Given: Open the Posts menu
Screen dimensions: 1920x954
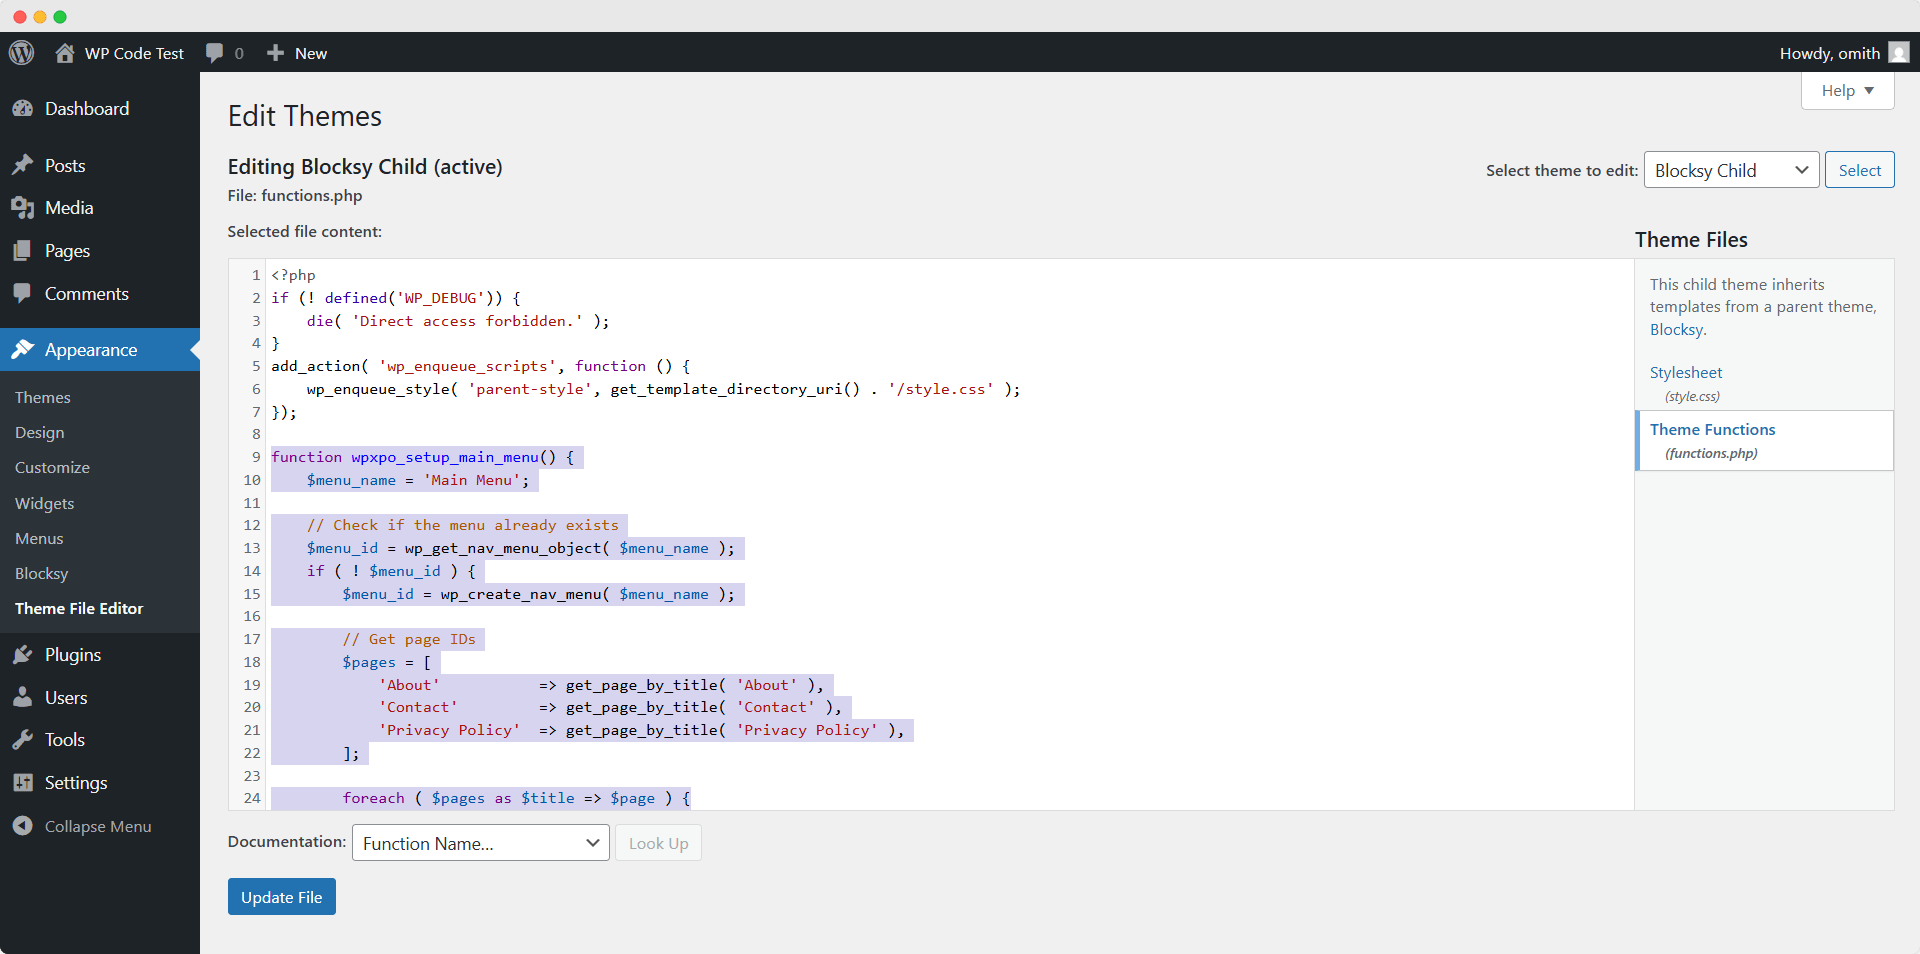Looking at the screenshot, I should tap(65, 166).
